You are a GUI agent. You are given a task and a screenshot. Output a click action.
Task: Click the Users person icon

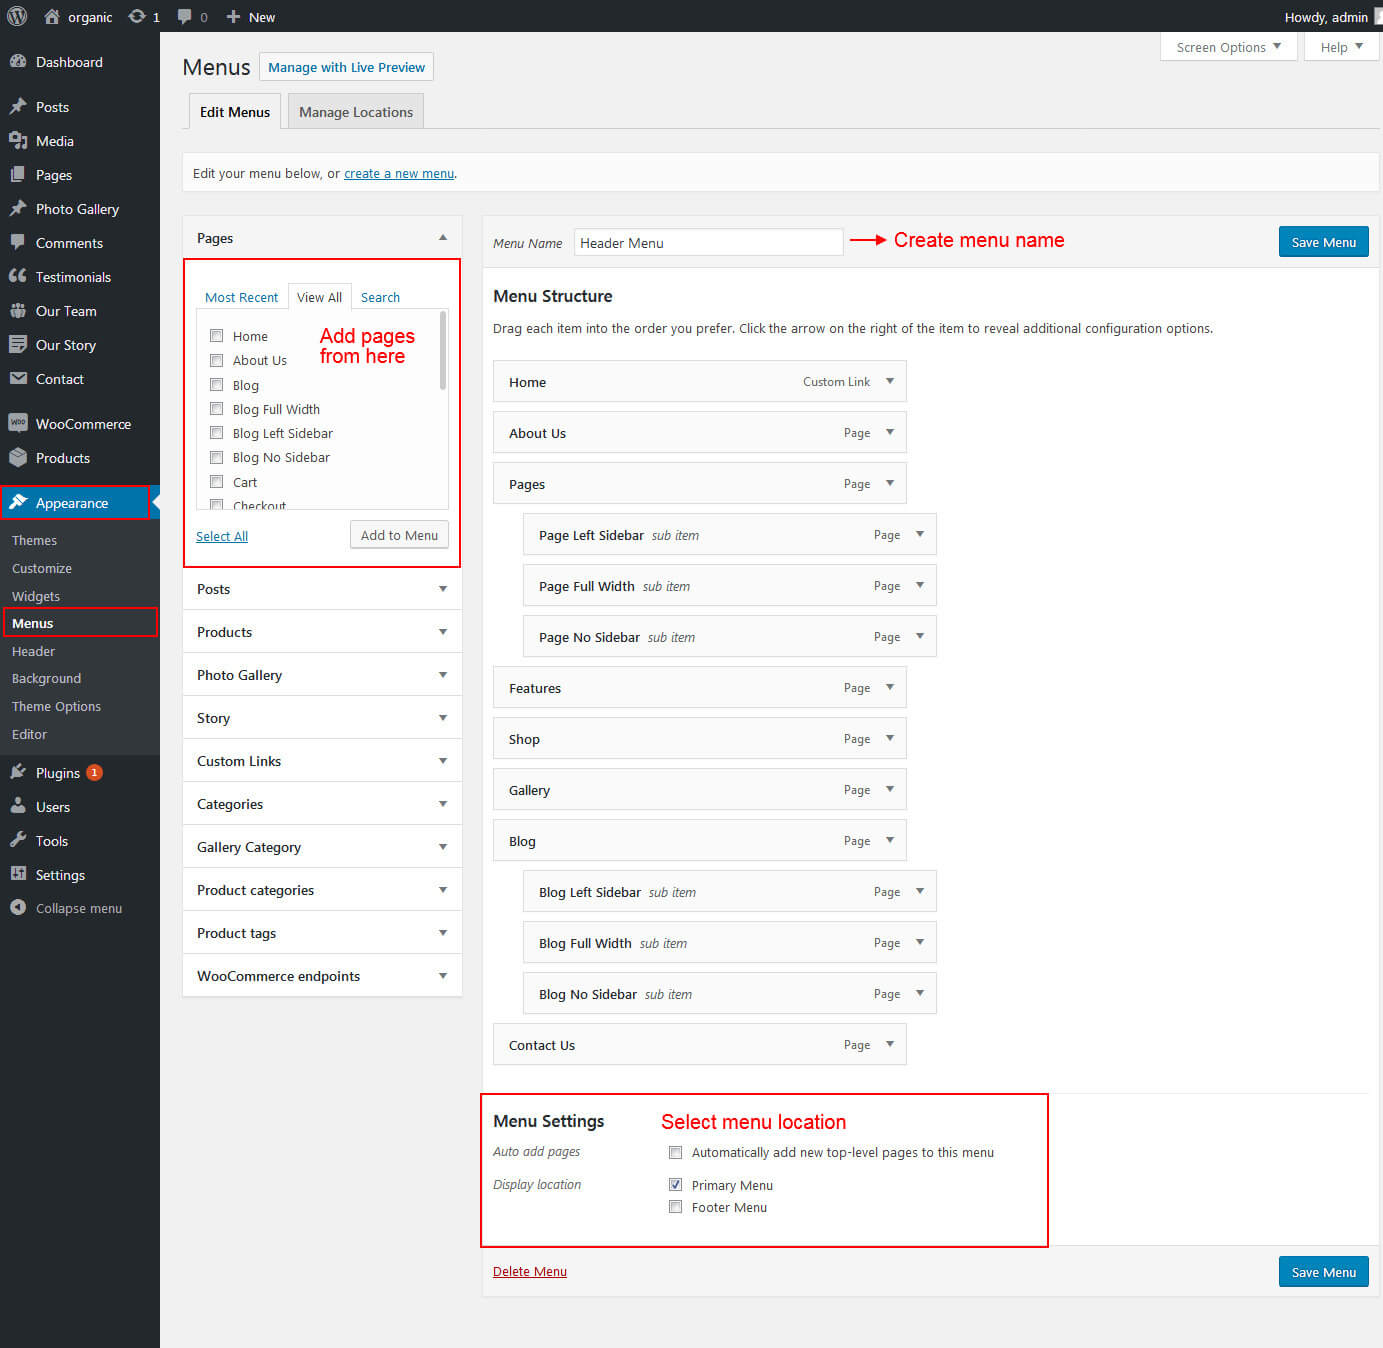tap(18, 806)
